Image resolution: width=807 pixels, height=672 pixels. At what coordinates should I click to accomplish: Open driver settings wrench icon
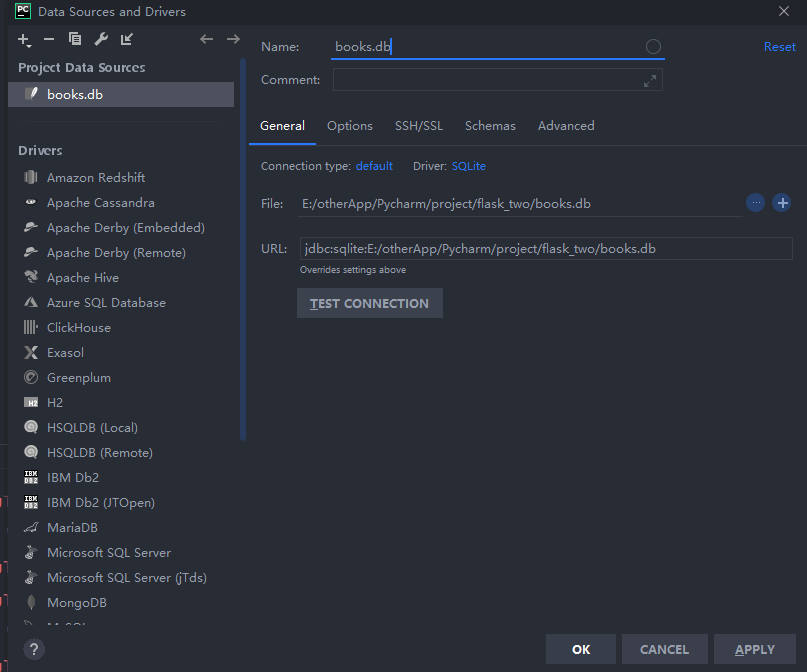(x=101, y=39)
